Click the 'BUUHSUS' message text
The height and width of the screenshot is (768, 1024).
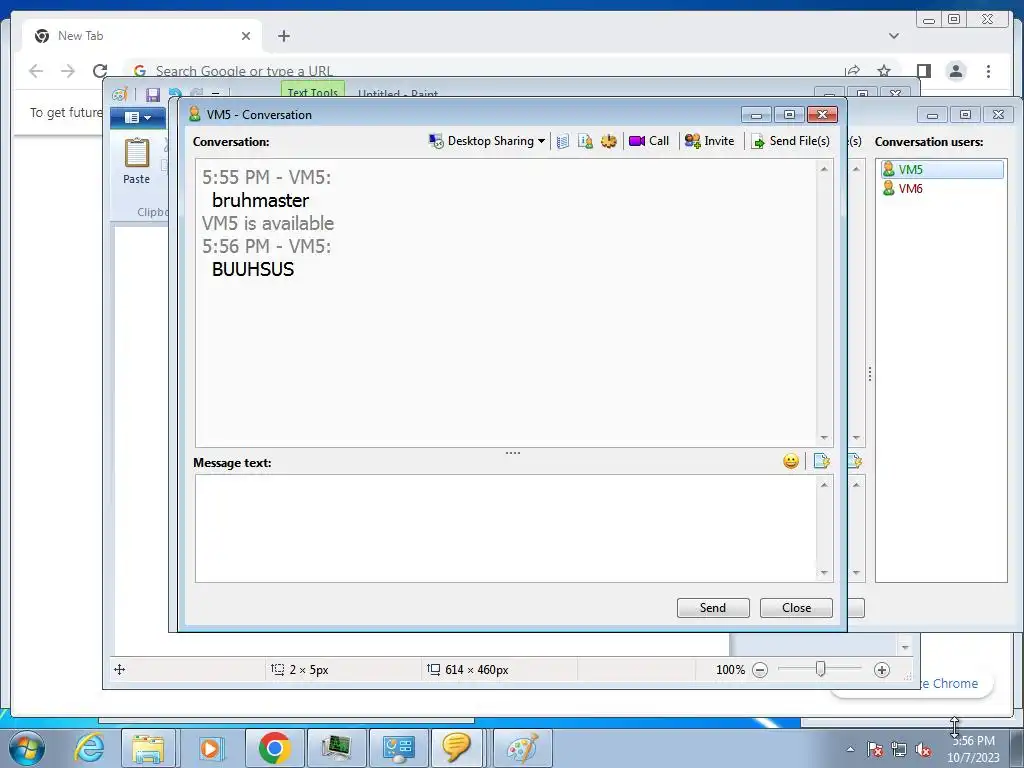253,269
